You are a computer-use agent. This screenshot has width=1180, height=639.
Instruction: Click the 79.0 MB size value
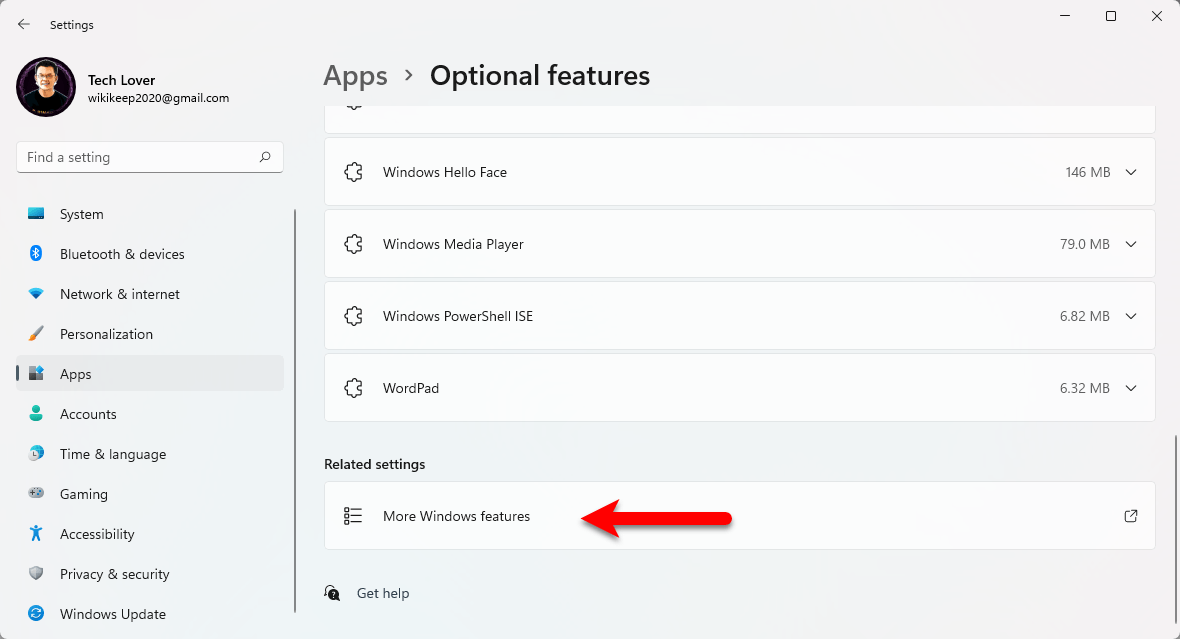pos(1084,245)
